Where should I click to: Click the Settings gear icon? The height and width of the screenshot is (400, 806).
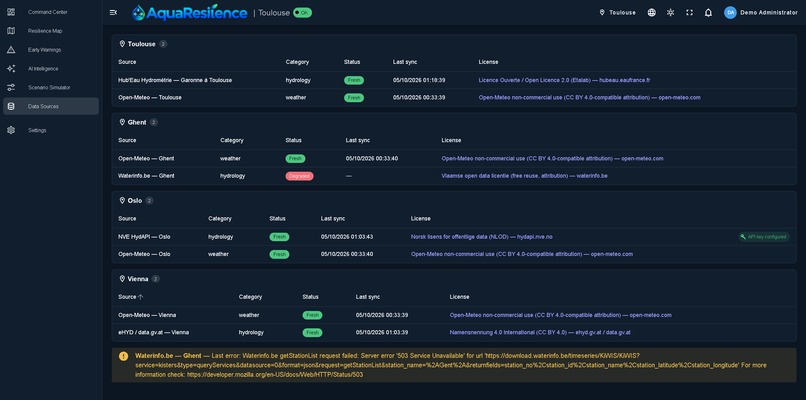pyautogui.click(x=11, y=130)
